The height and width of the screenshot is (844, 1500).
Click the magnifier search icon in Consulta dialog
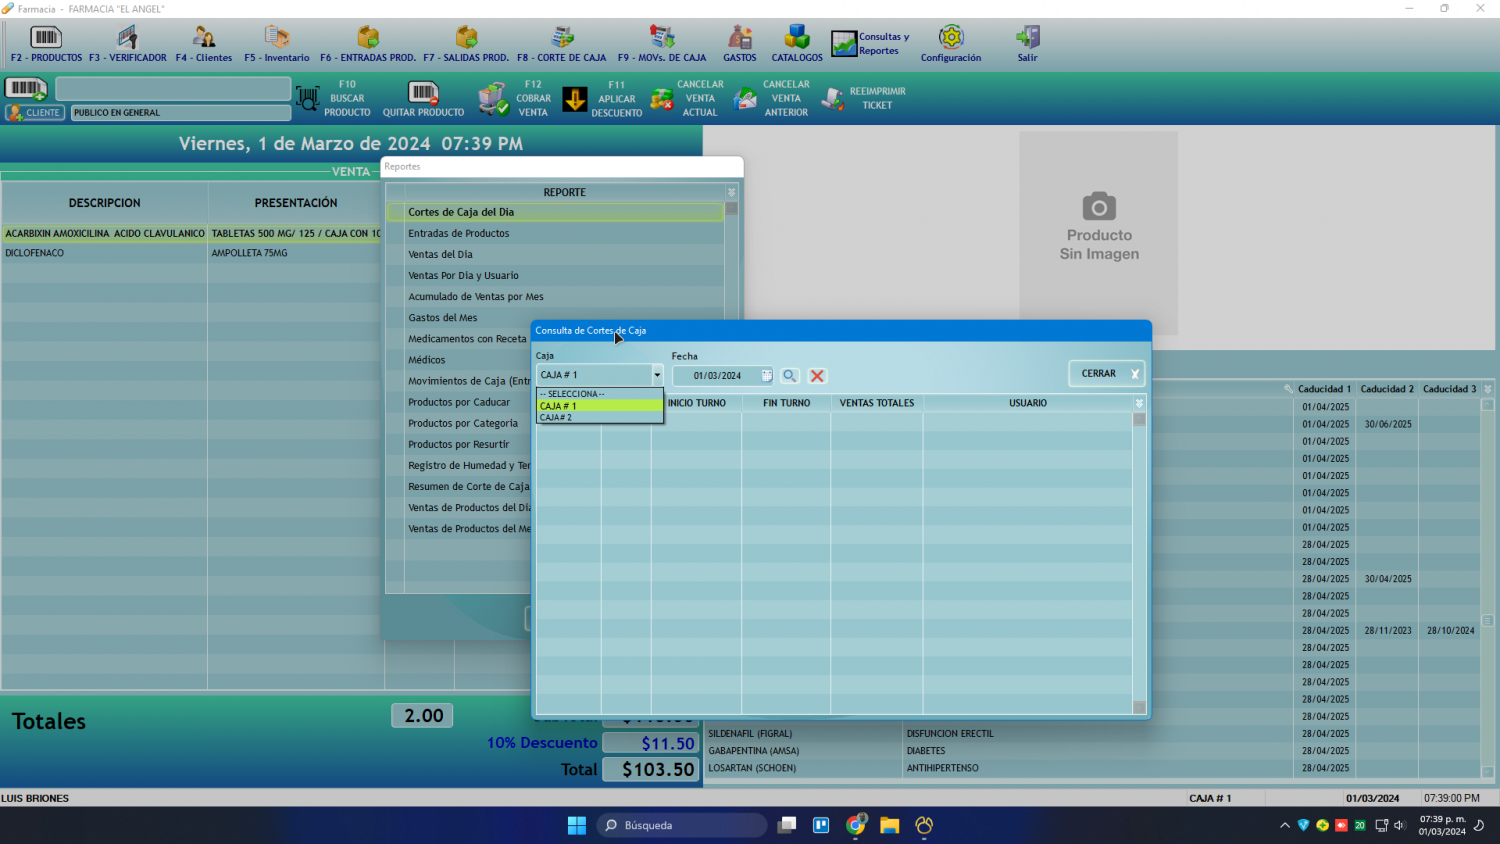point(790,376)
